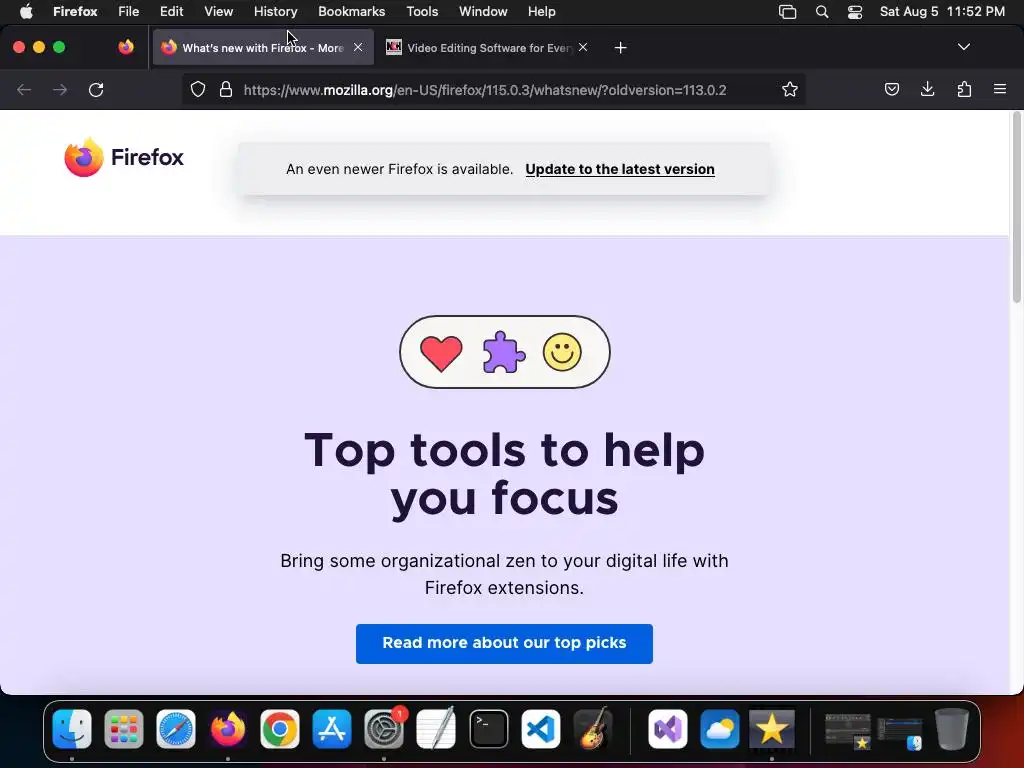Click Update to the latest version link
Screen dimensions: 1024x768
[x=620, y=169]
